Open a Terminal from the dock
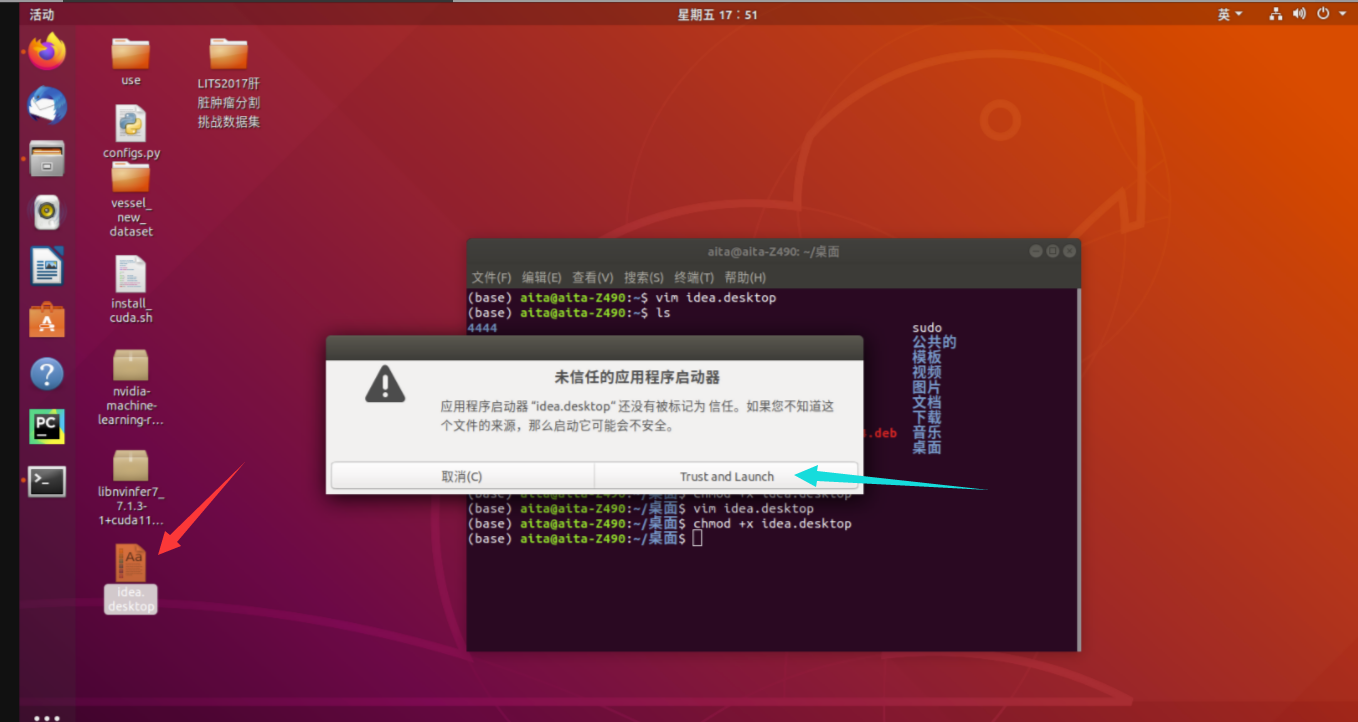The image size is (1358, 722). [x=46, y=478]
